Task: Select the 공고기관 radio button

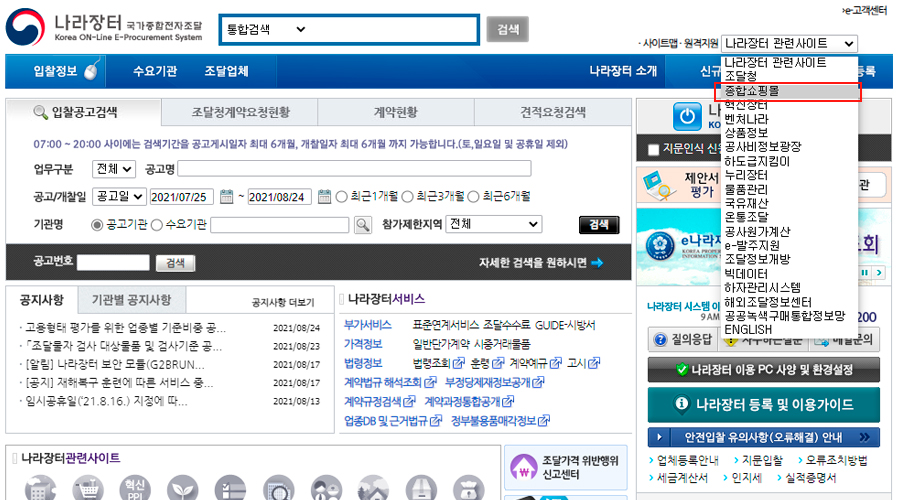Action: point(97,225)
